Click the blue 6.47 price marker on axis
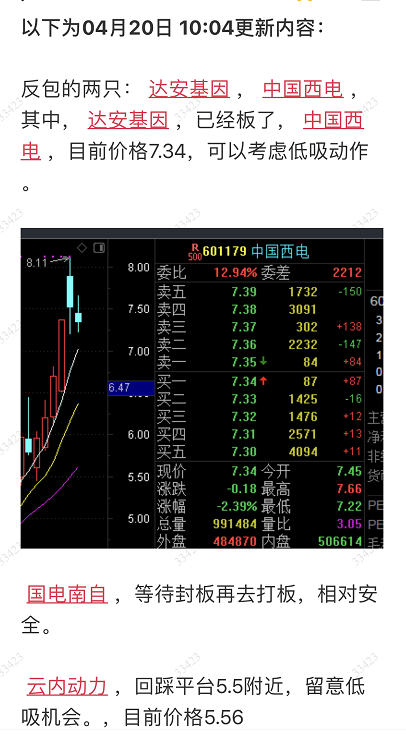 pos(131,388)
